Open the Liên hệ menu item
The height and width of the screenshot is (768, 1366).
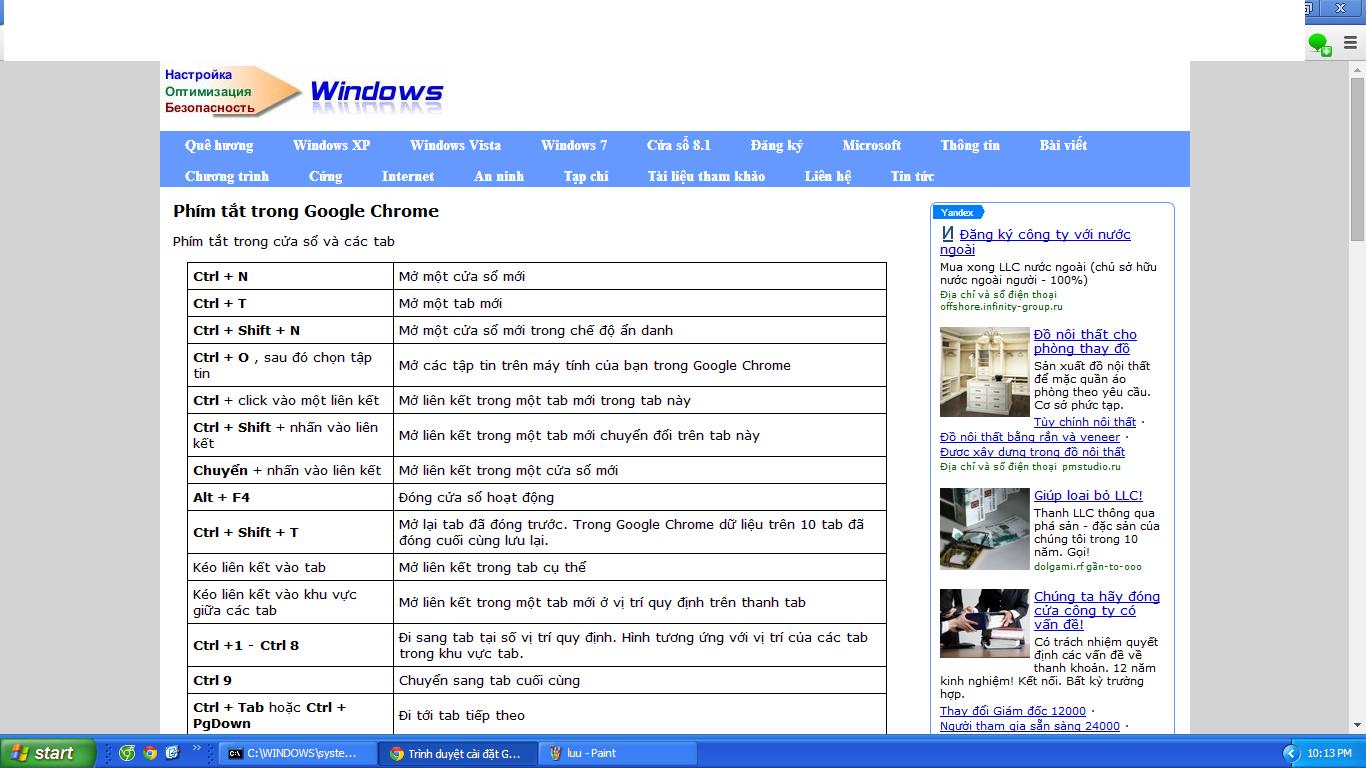pos(828,176)
